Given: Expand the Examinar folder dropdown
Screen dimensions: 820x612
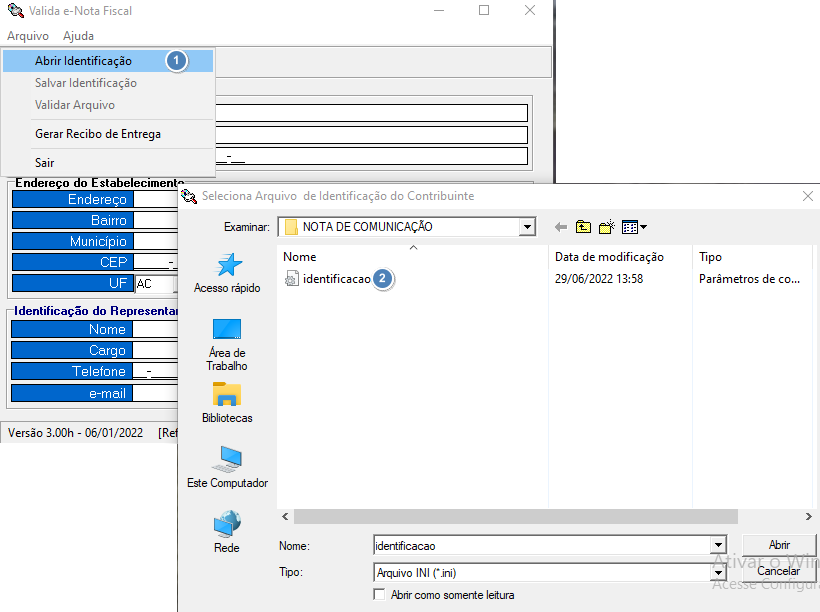Looking at the screenshot, I should (x=527, y=227).
